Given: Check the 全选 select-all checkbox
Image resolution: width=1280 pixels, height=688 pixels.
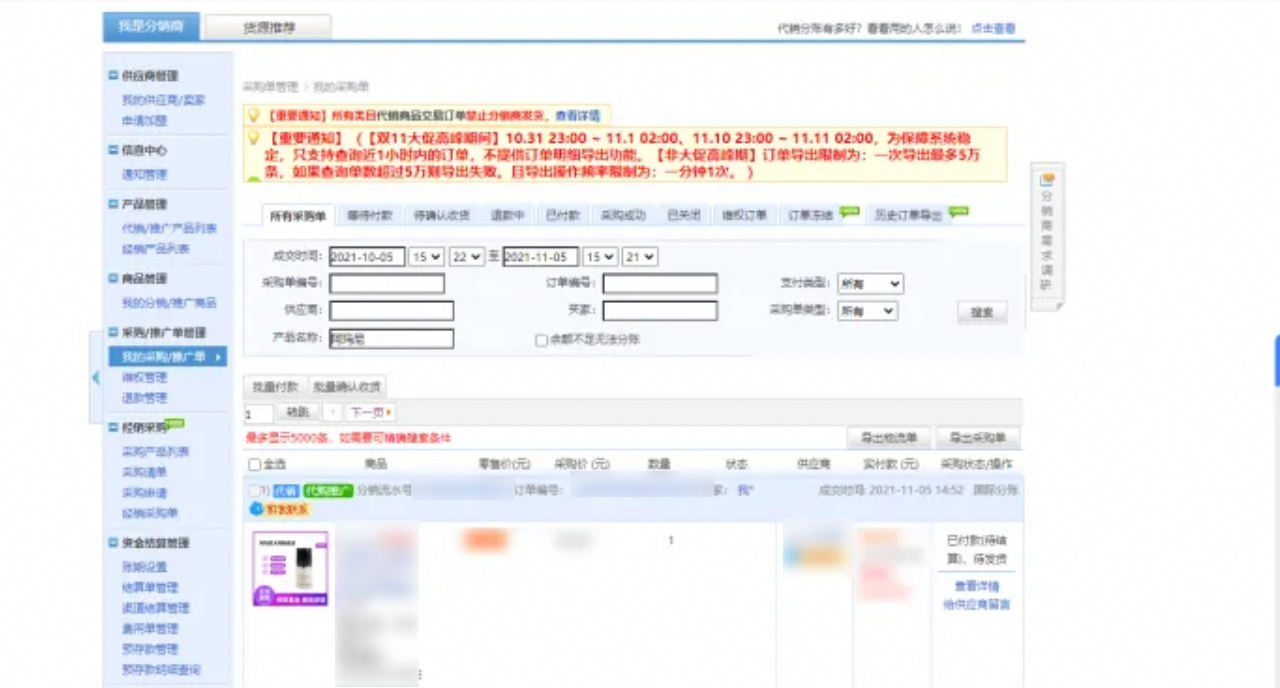Looking at the screenshot, I should tap(254, 465).
